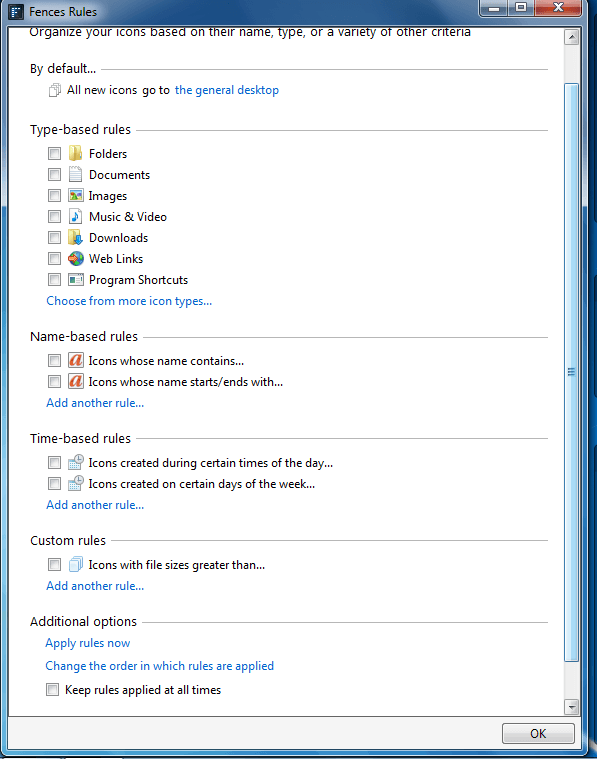The image size is (597, 759).
Task: Click the Music & Video note icon
Action: 75,216
